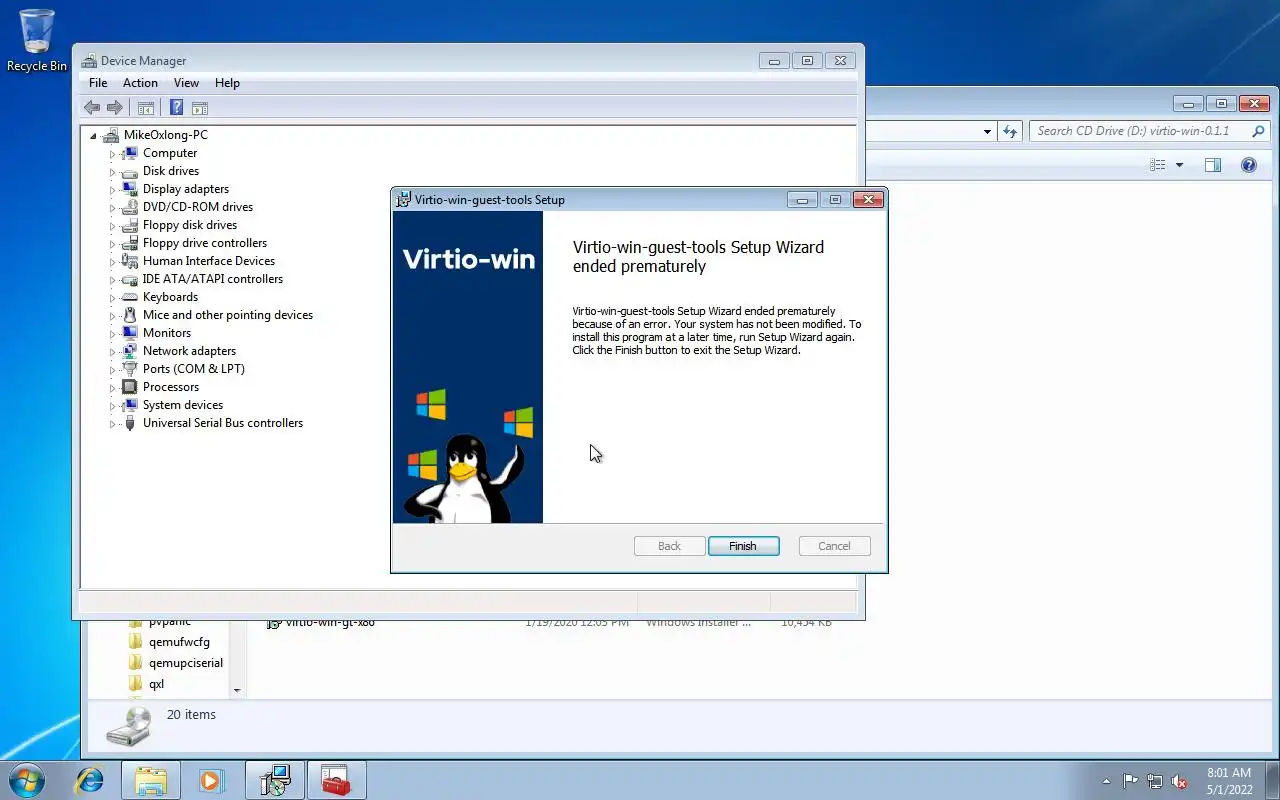Viewport: 1280px width, 800px height.
Task: Open the blue Help icon in Device Manager toolbar
Action: click(x=176, y=108)
